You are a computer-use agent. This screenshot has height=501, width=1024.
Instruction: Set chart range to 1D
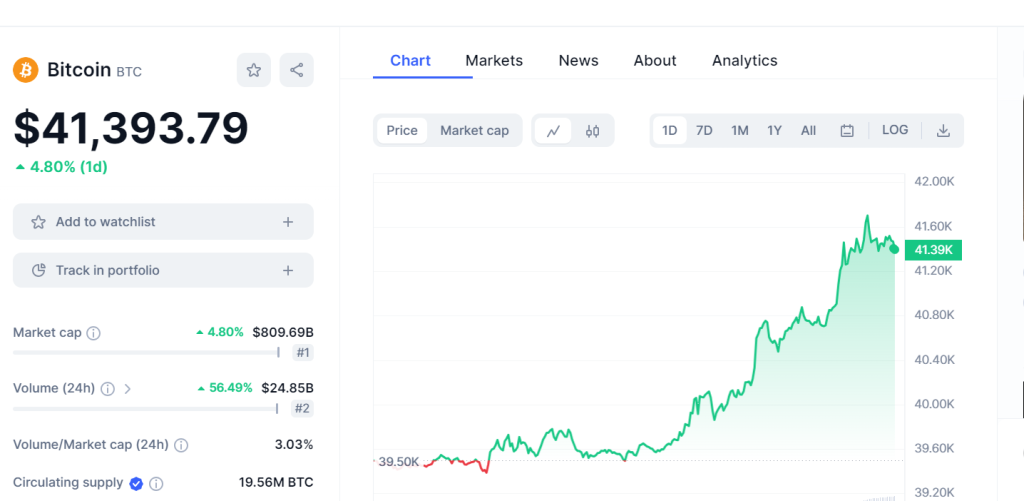[669, 131]
